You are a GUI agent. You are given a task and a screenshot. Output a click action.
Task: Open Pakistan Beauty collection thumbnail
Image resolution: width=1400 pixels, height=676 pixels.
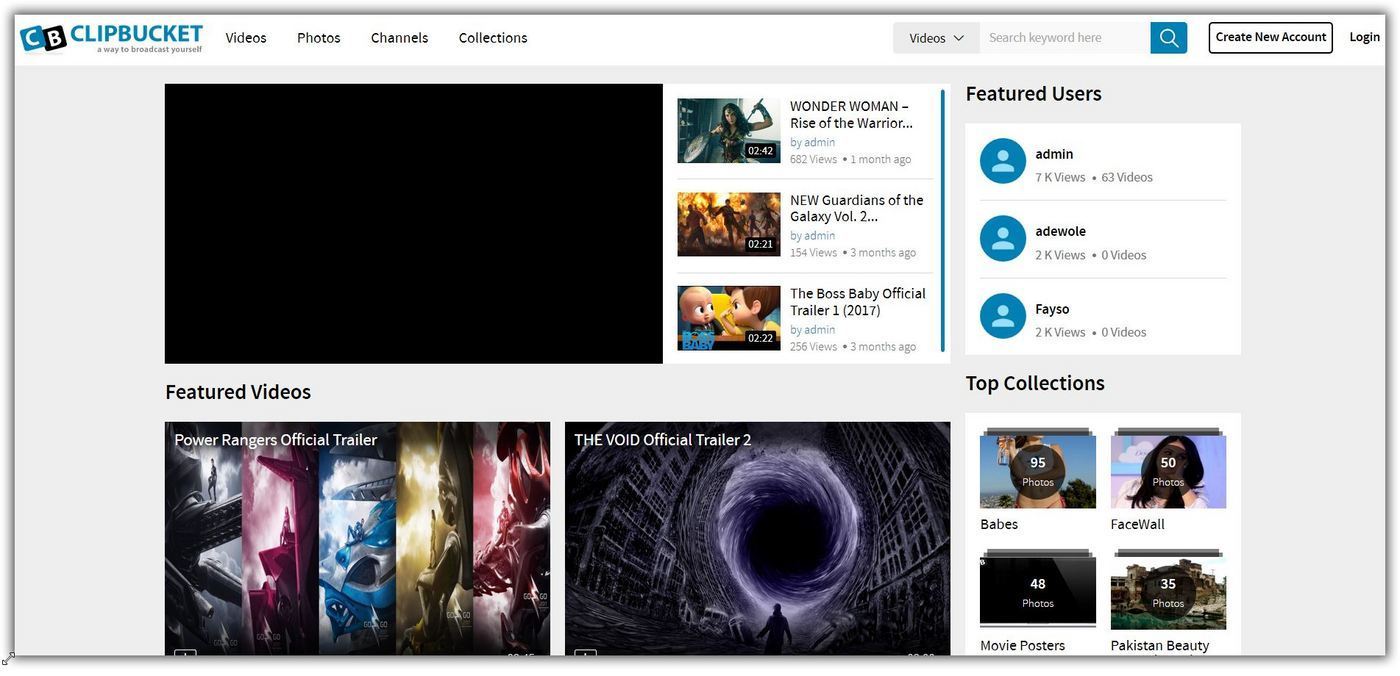pyautogui.click(x=1168, y=590)
